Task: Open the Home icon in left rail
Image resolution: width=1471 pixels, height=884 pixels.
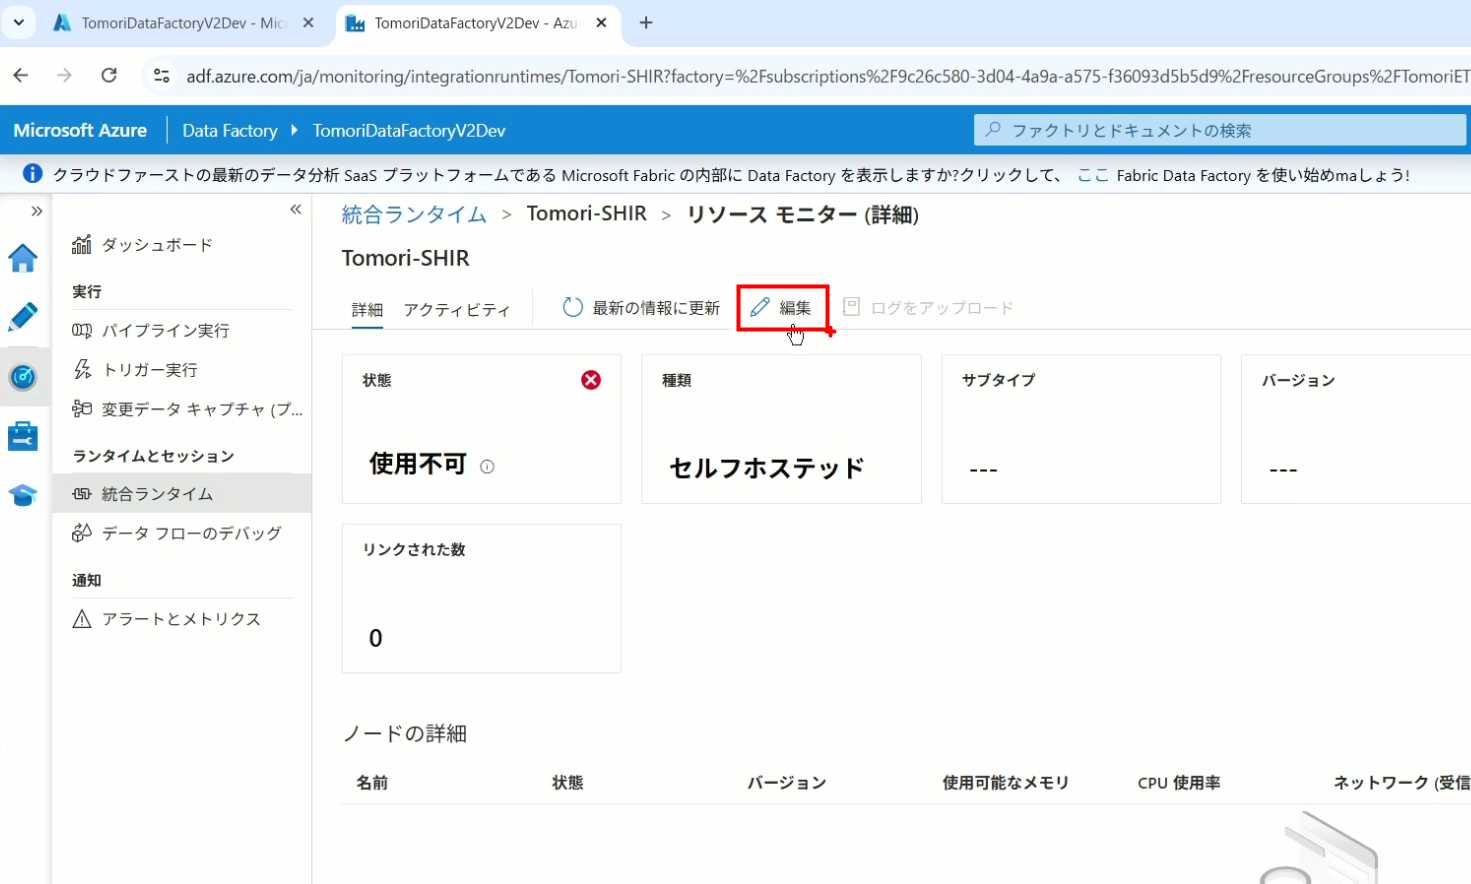Action: (23, 259)
